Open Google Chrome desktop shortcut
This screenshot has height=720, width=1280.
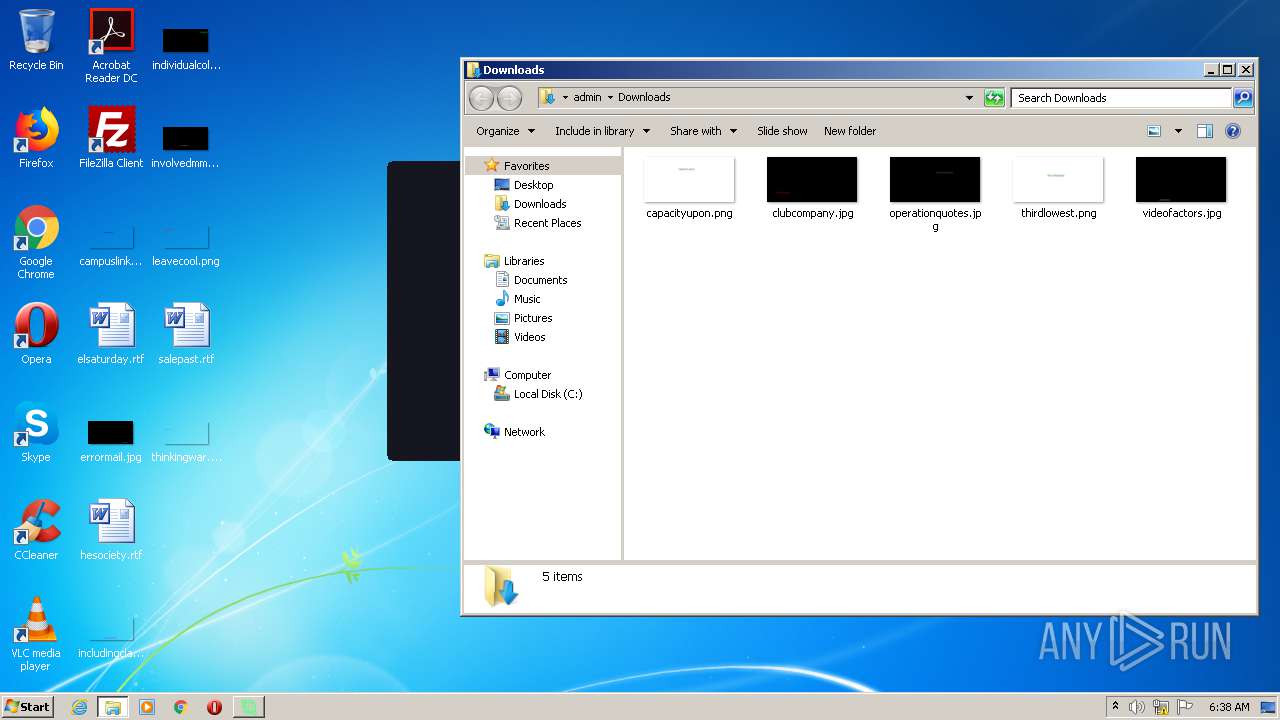(x=36, y=242)
